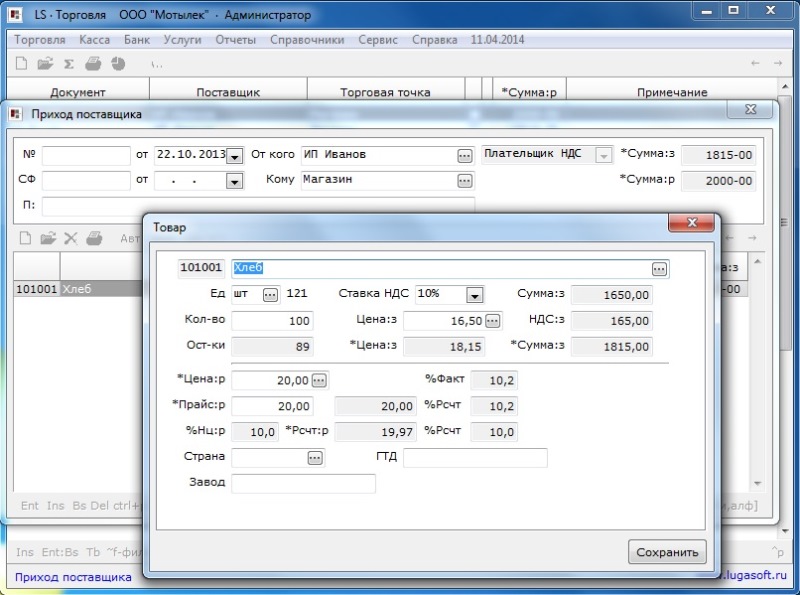800x595 pixels.
Task: Click the СФ number input field
Action: [x=86, y=181]
